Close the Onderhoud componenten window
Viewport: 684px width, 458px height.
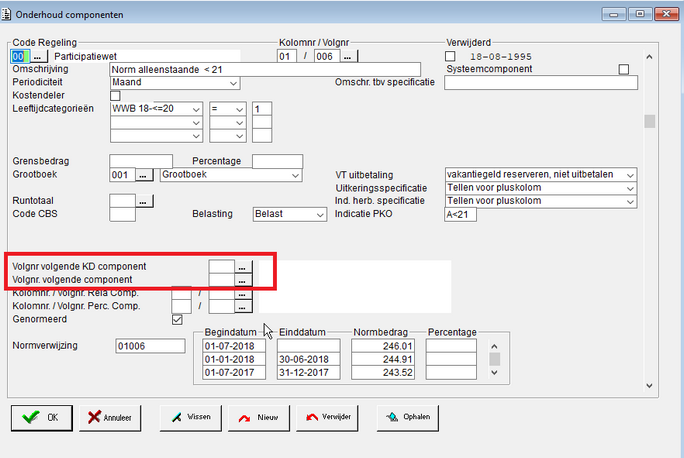pyautogui.click(x=666, y=14)
